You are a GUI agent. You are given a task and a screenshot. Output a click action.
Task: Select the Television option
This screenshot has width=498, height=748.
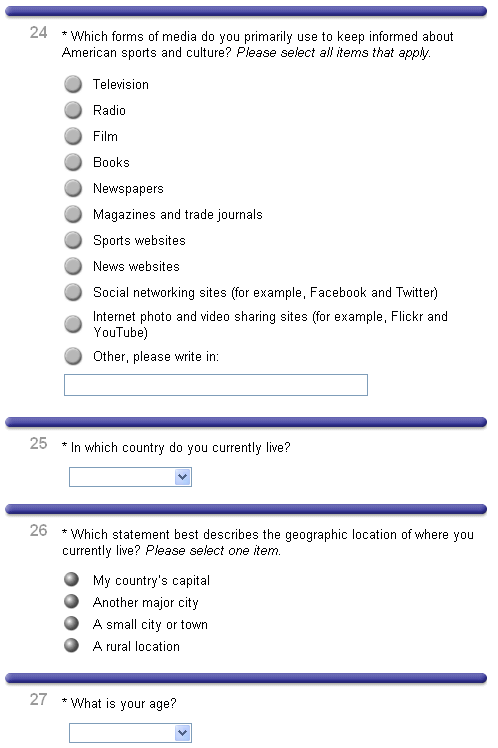pos(73,84)
